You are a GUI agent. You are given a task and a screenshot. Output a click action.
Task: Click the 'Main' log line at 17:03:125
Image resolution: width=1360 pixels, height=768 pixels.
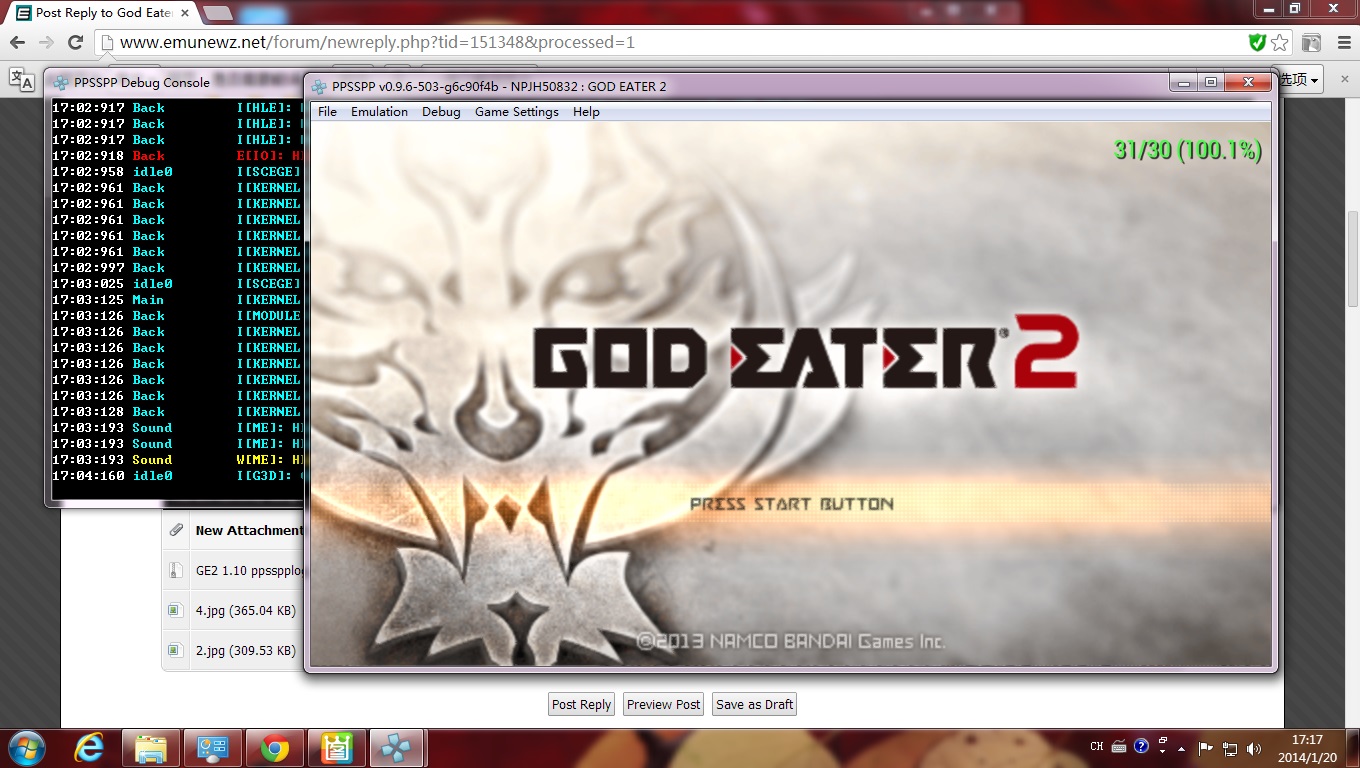tap(176, 300)
